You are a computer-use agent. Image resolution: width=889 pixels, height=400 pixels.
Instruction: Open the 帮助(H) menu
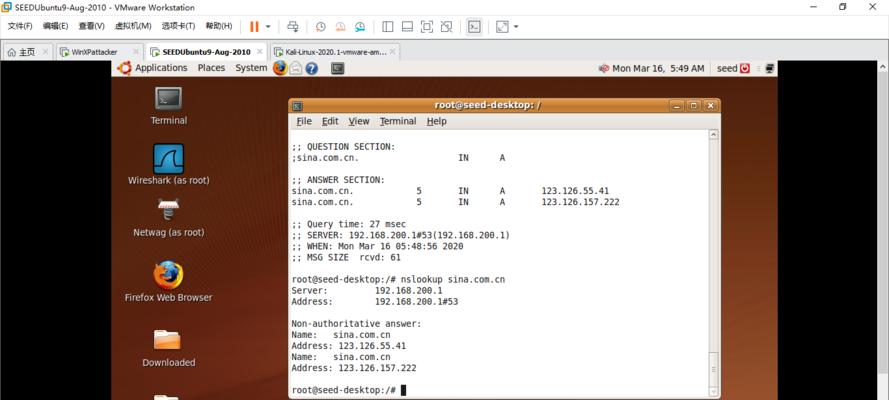[218, 26]
